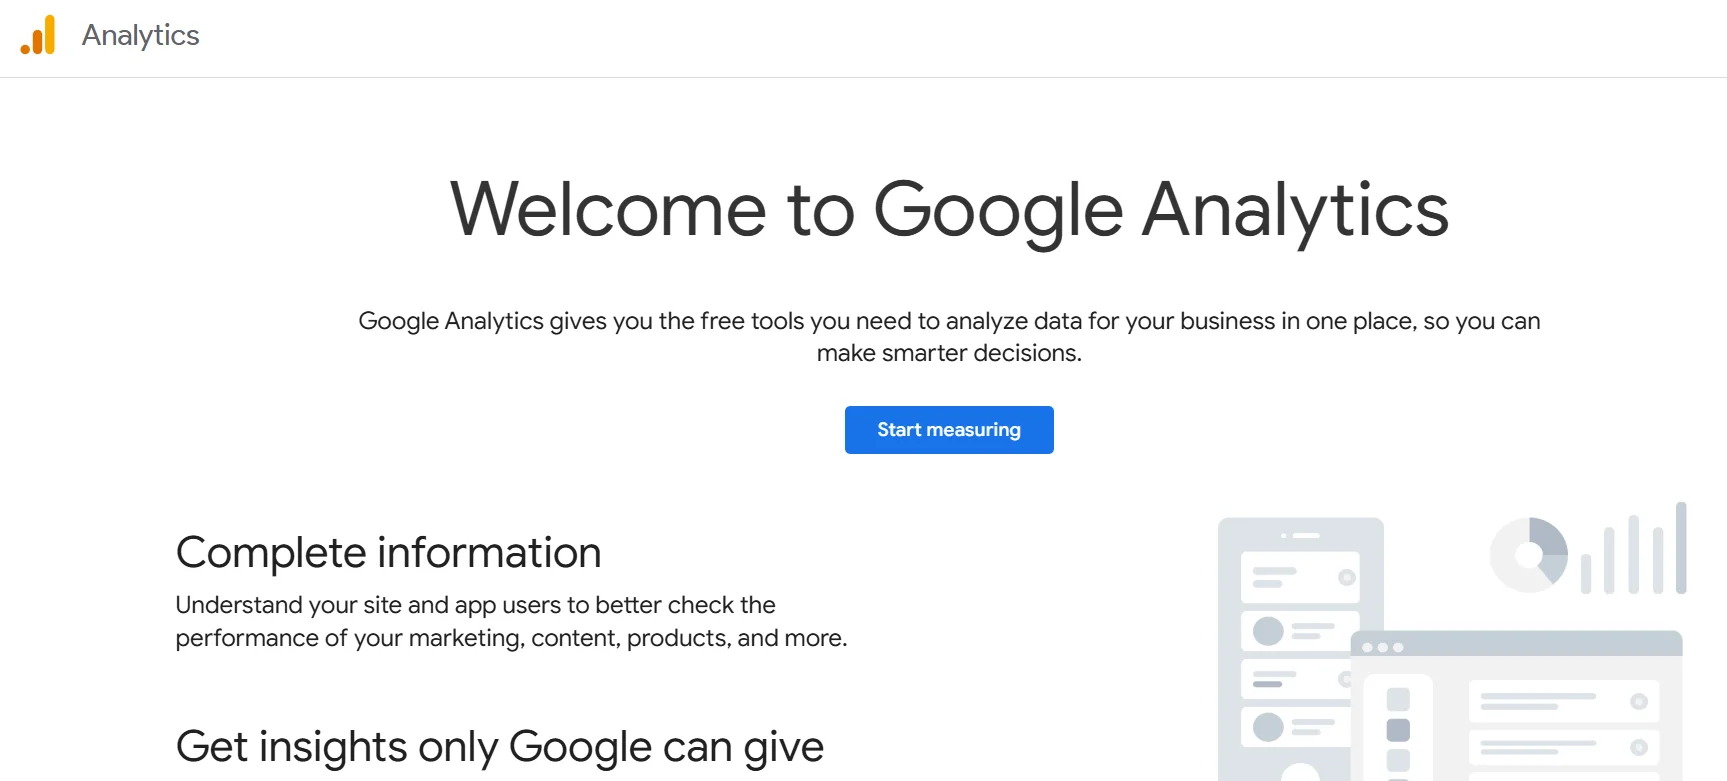Select the Analytics label in the top bar
The width and height of the screenshot is (1727, 781).
[x=140, y=36]
